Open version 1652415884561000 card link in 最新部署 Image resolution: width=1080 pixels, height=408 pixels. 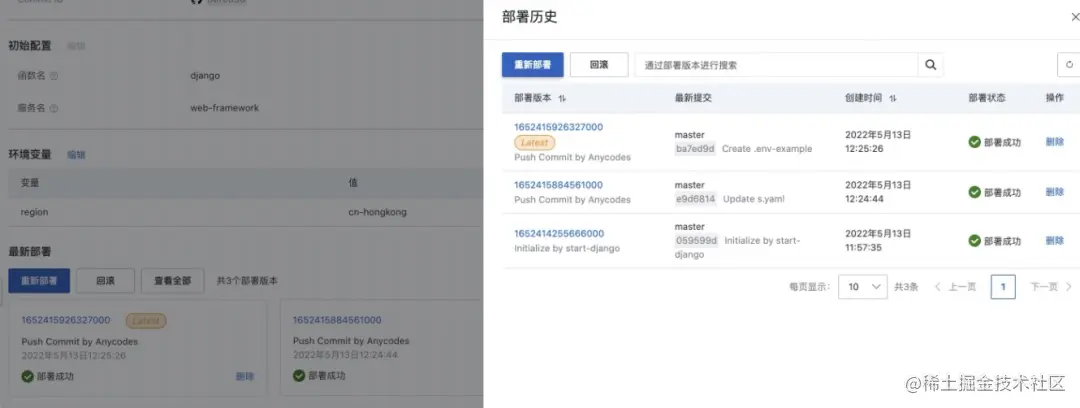[x=337, y=320]
